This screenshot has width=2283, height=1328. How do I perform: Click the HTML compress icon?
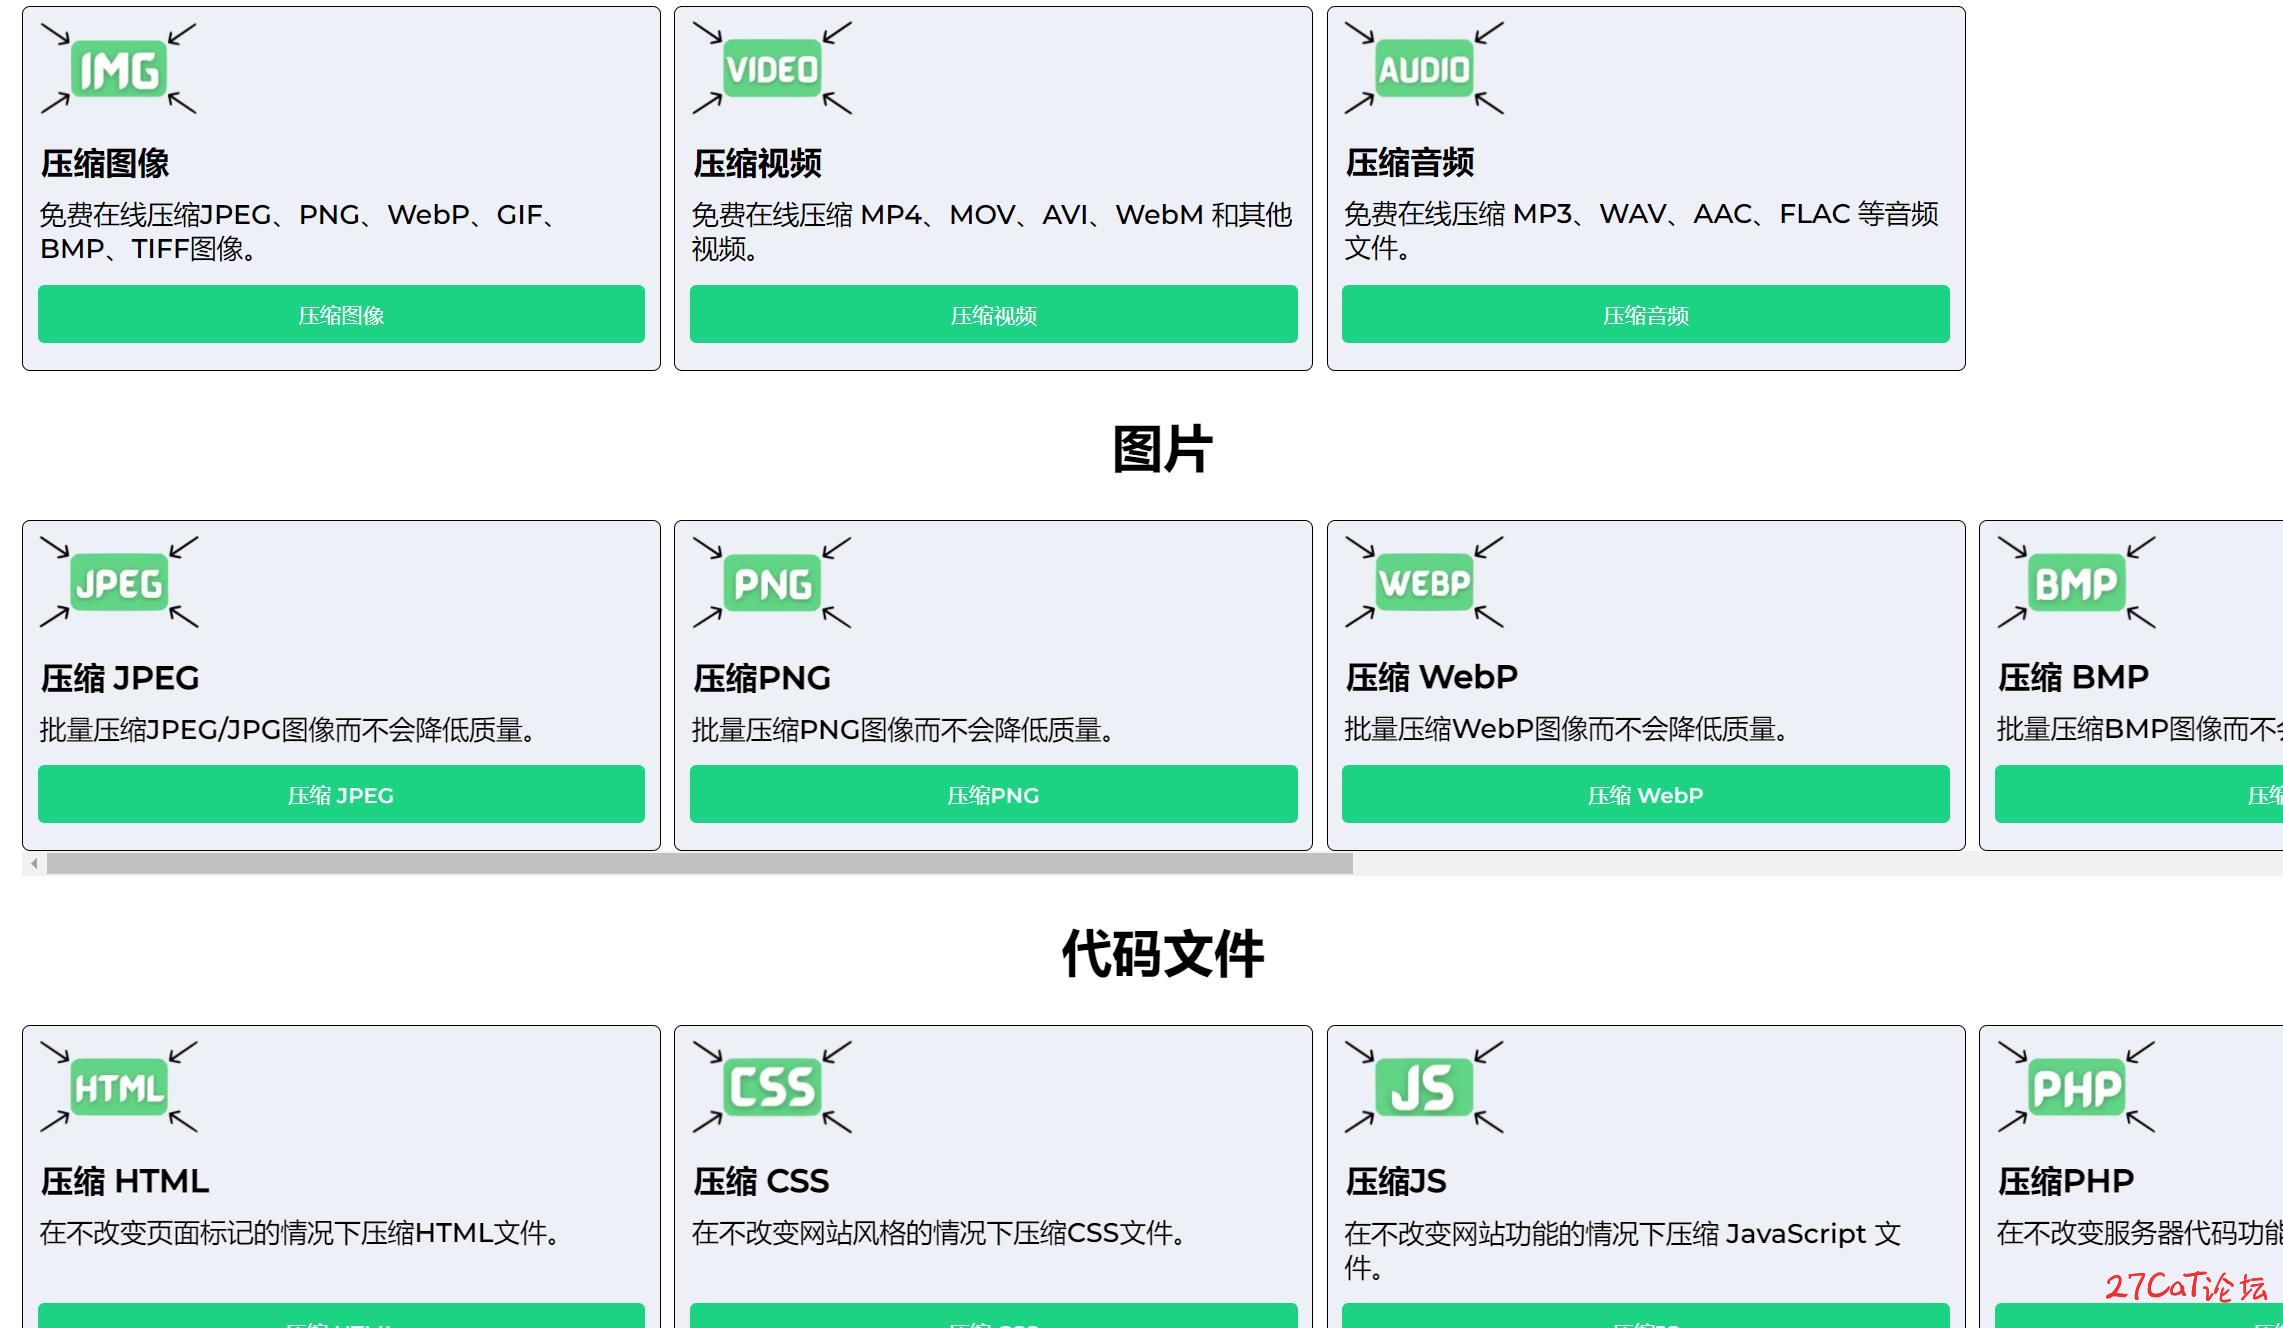(x=118, y=1087)
